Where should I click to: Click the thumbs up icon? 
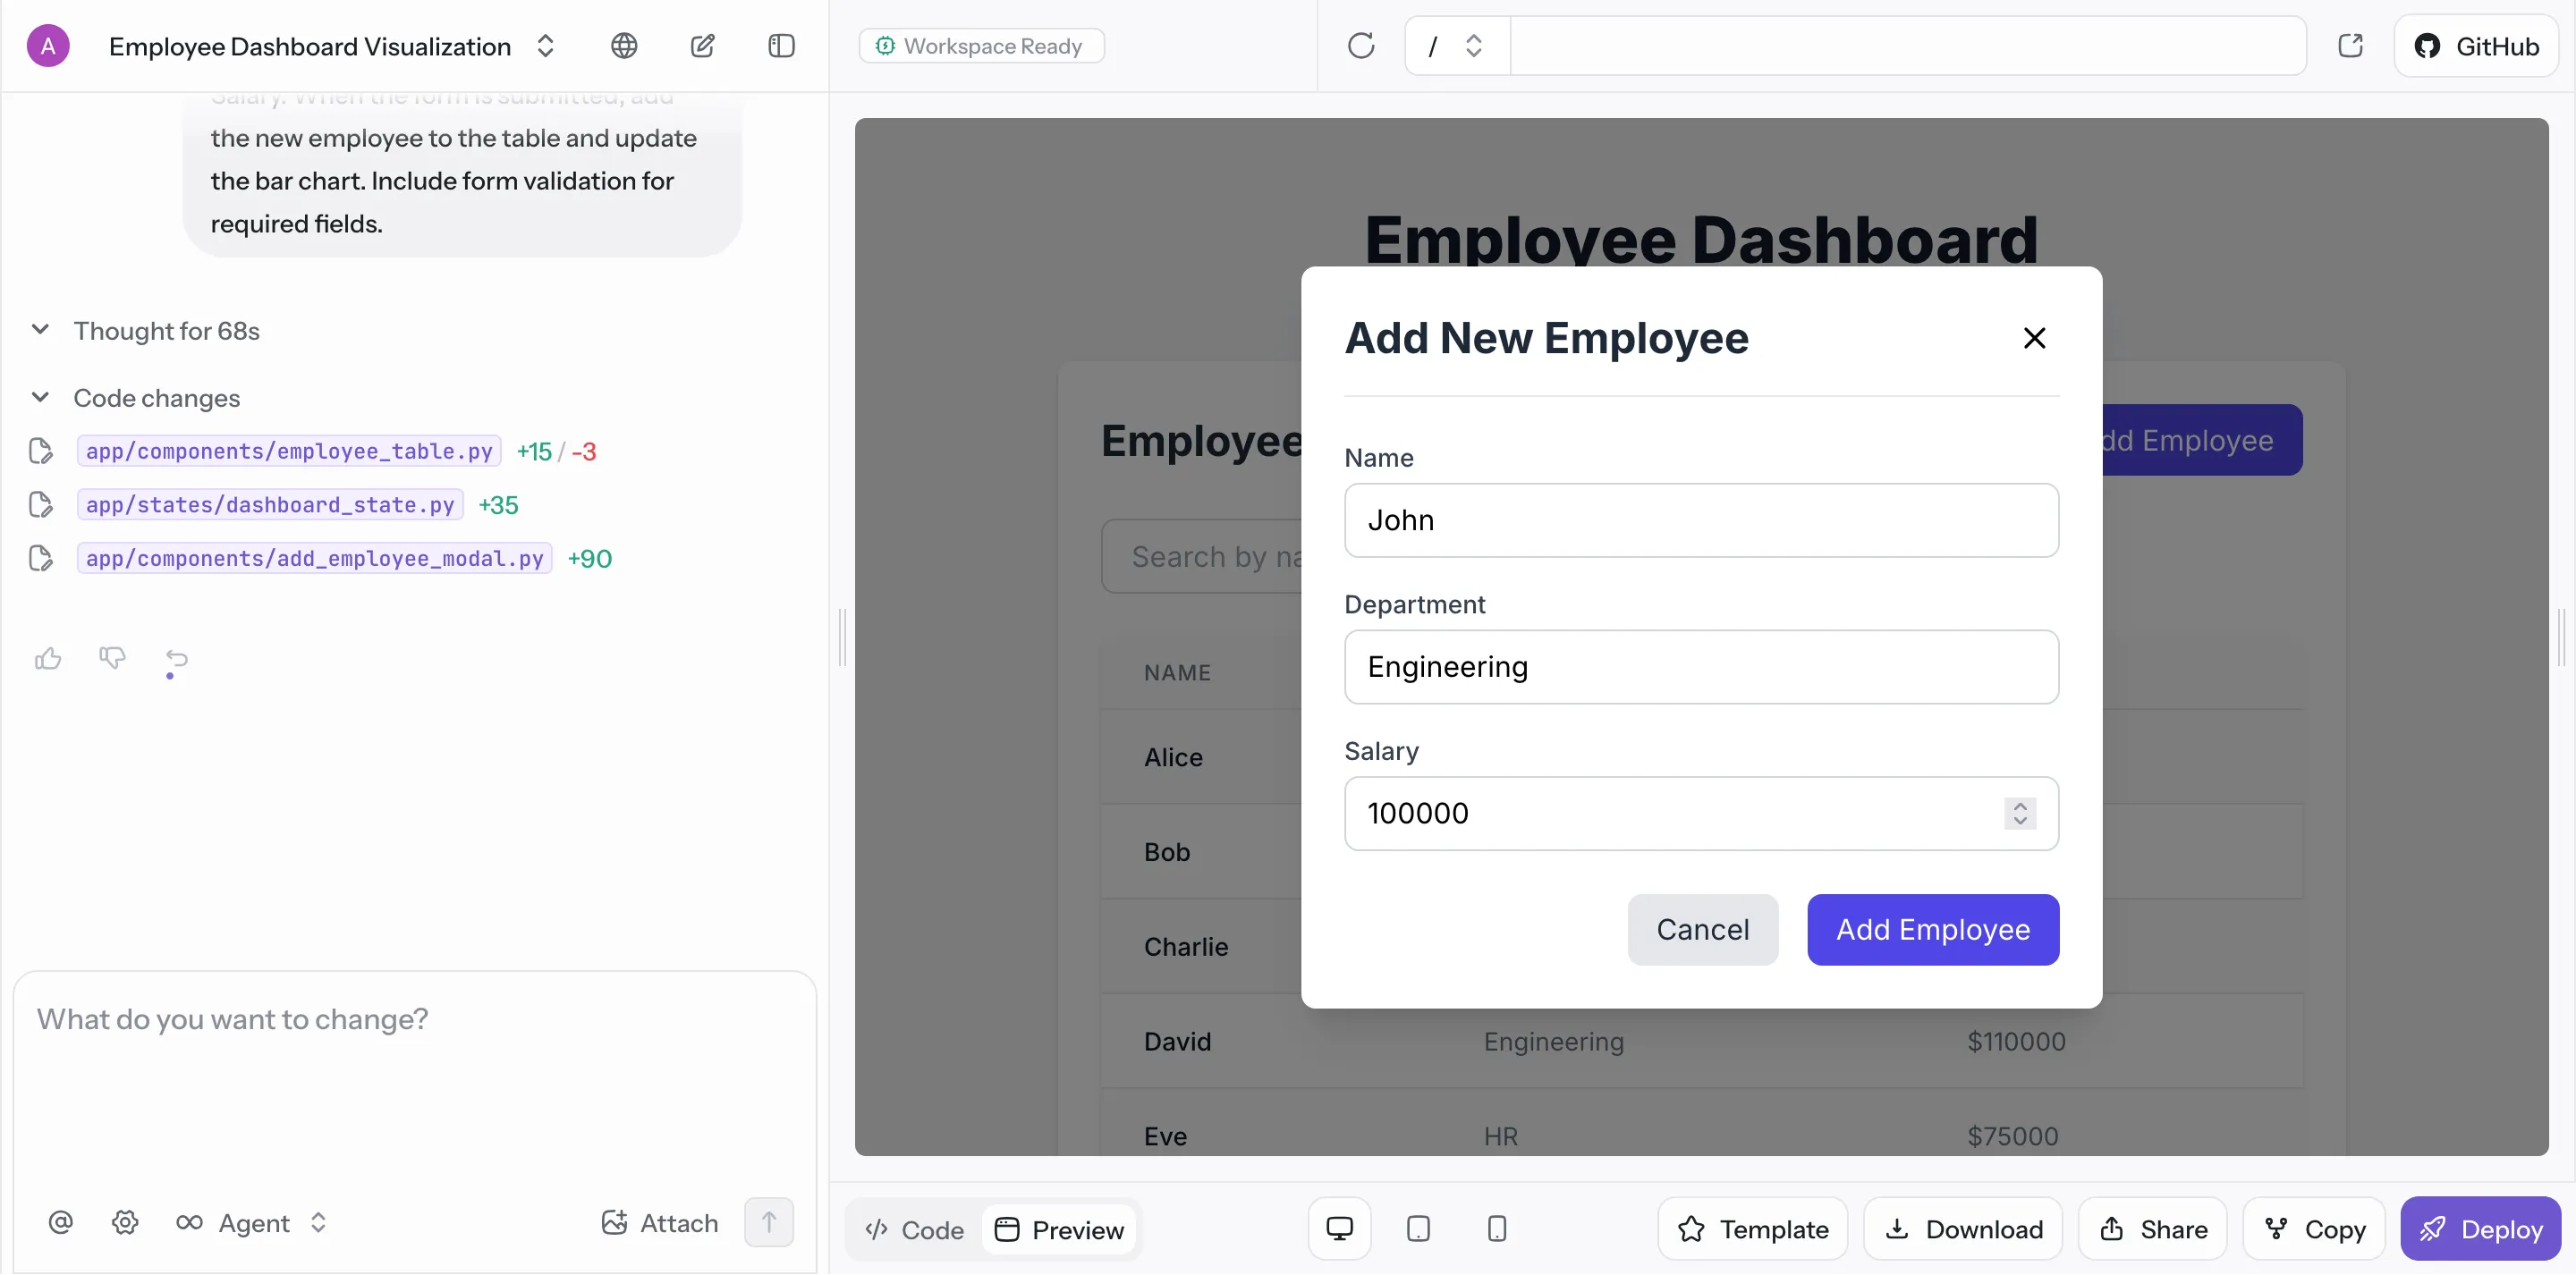click(48, 658)
